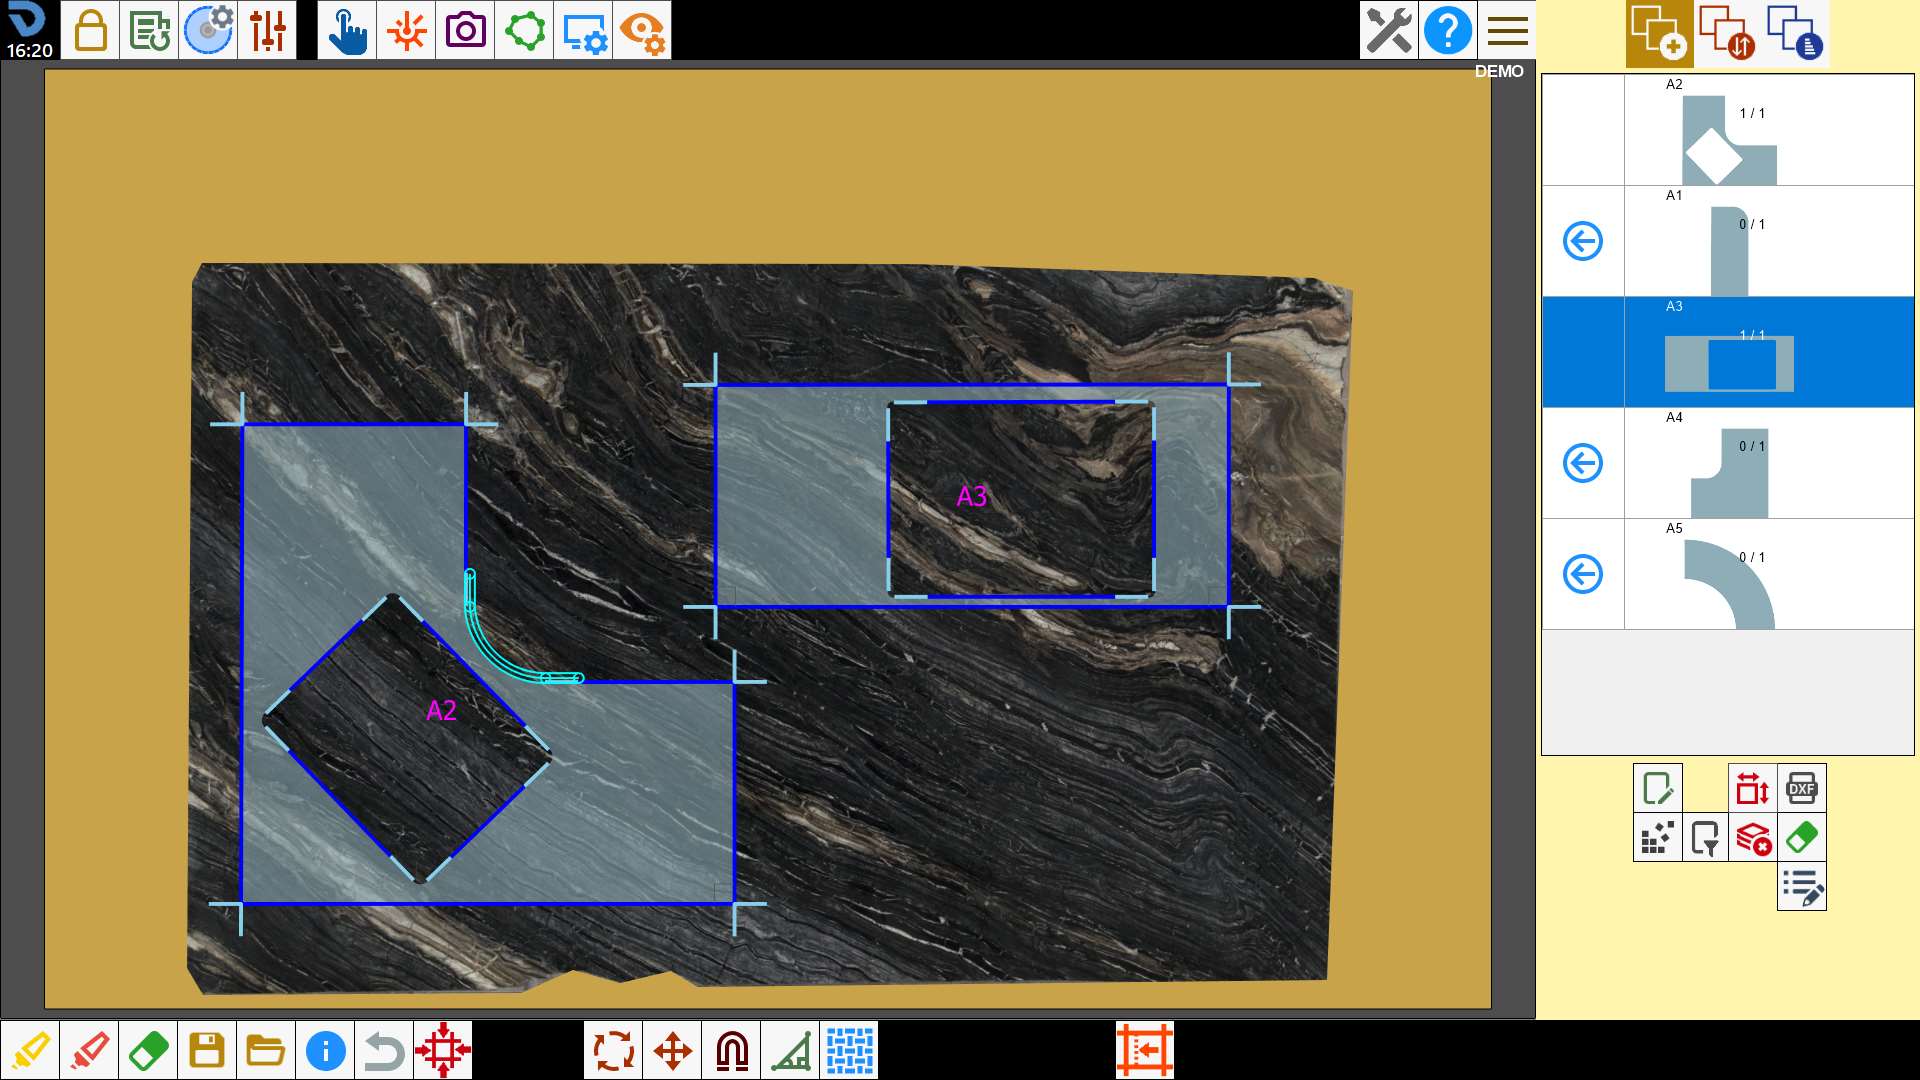The height and width of the screenshot is (1080, 1920).
Task: Open the wrench and screwdriver tools
Action: [1389, 30]
